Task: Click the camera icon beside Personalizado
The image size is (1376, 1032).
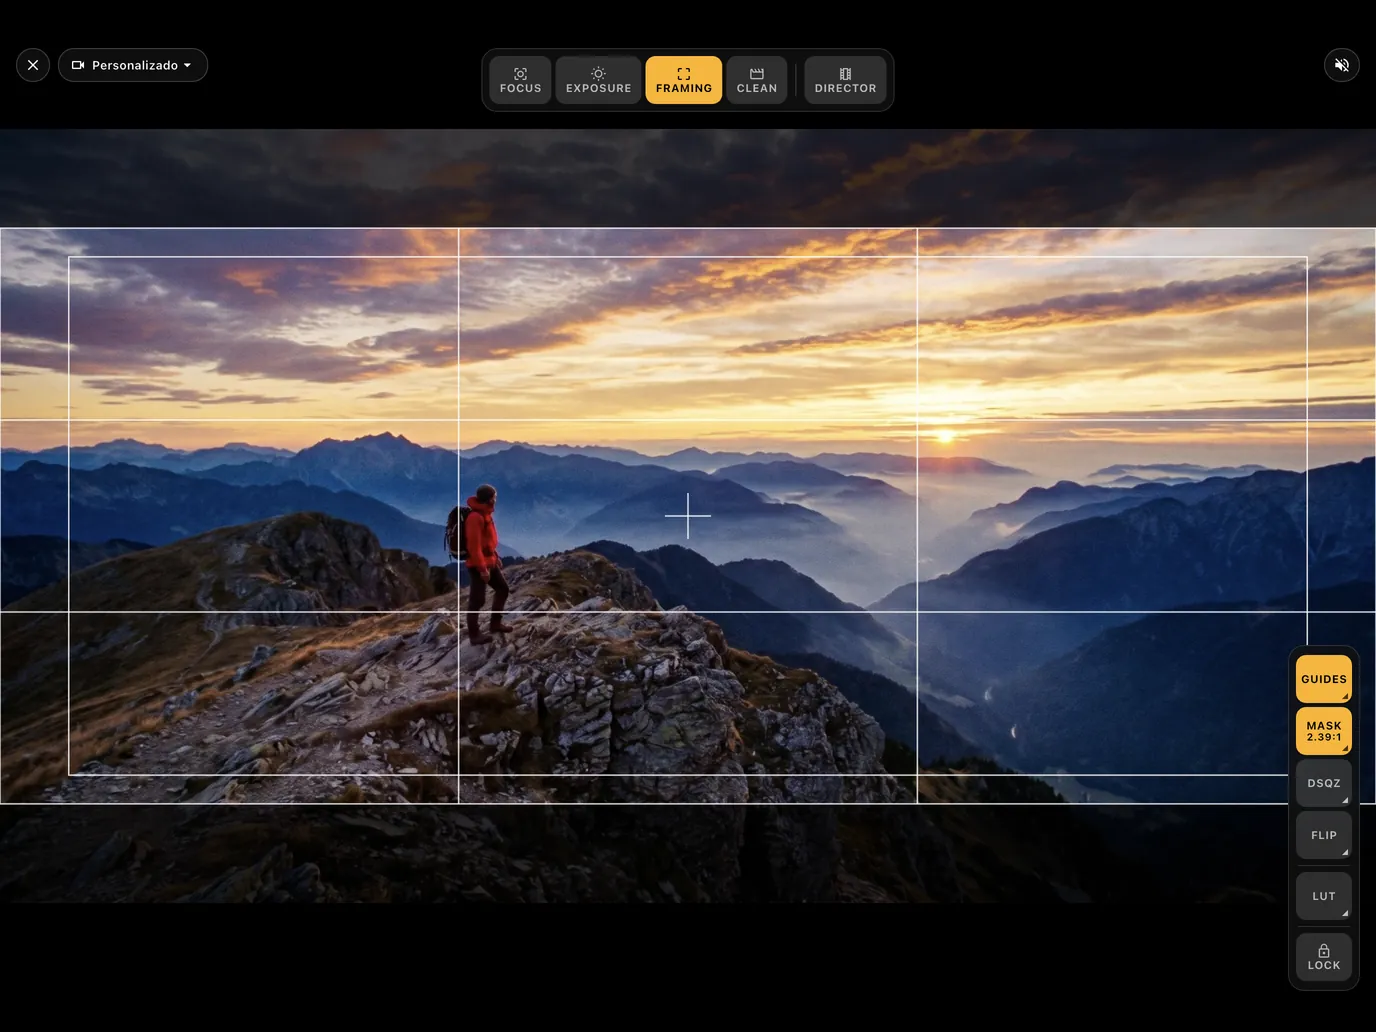Action: [78, 65]
